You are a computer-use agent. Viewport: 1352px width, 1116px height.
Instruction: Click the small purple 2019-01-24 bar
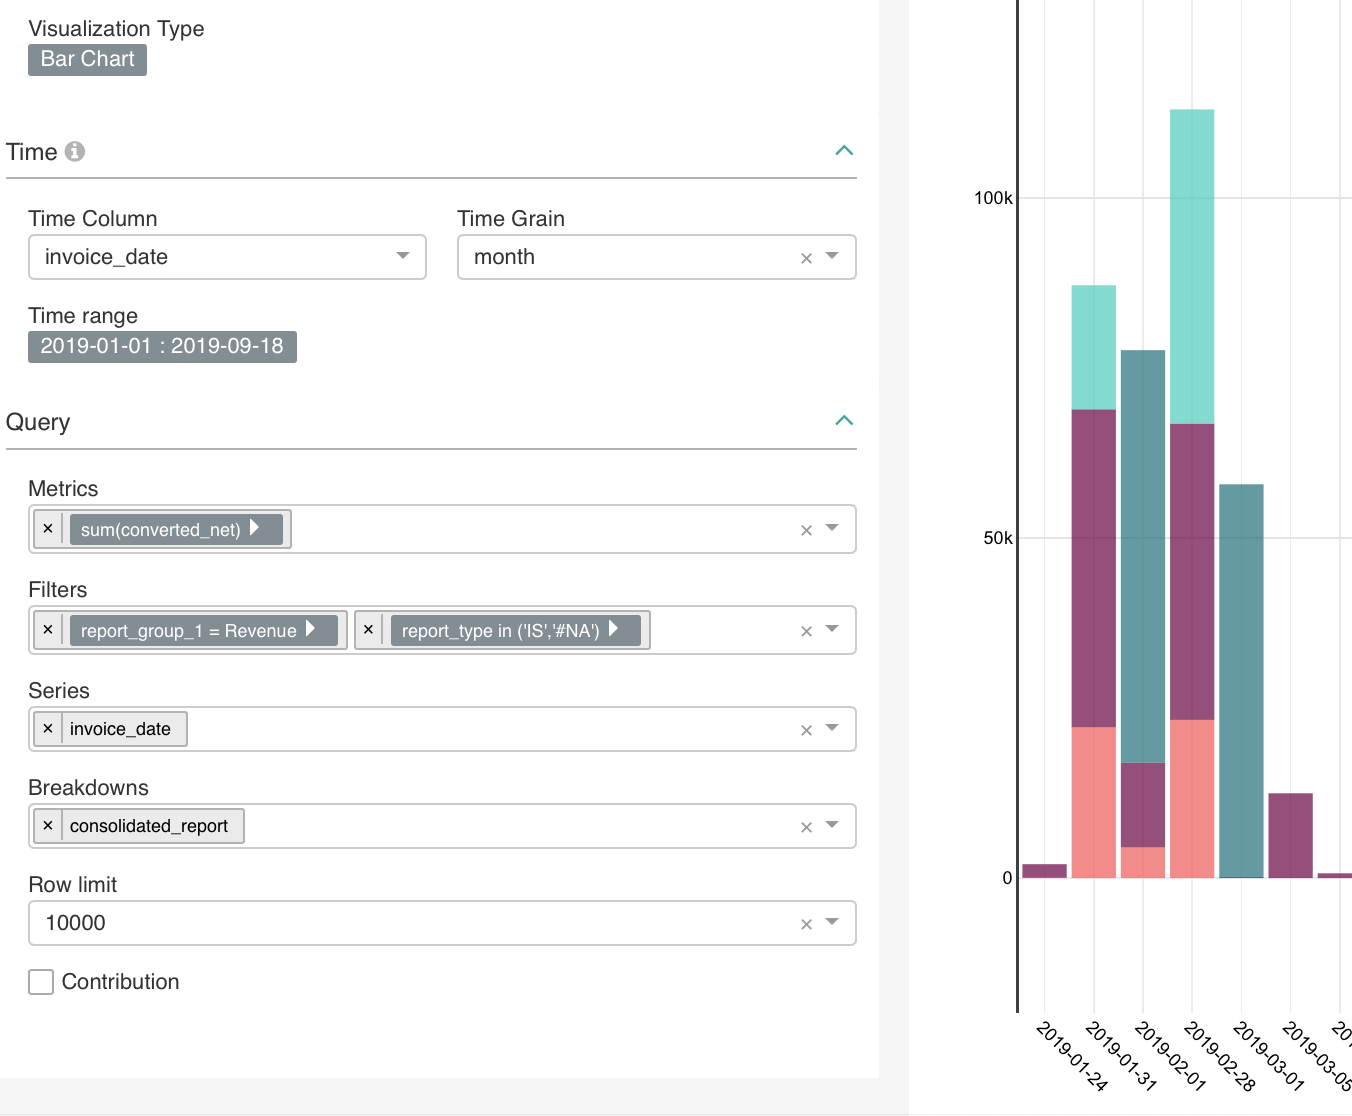tap(1044, 871)
